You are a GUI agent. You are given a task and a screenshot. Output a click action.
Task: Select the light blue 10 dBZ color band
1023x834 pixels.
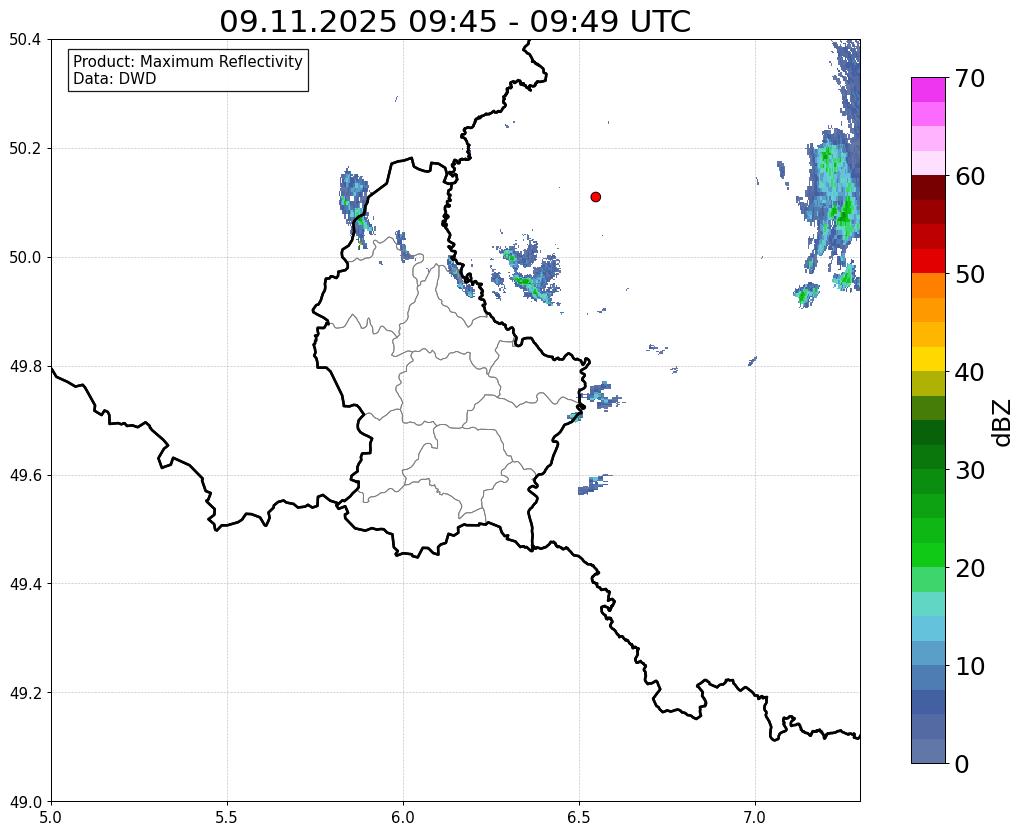point(928,653)
